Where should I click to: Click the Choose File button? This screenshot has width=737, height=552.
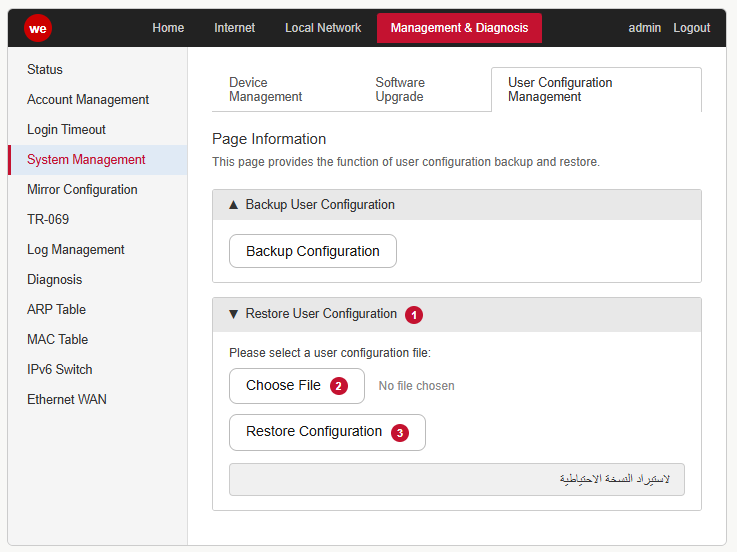point(297,386)
